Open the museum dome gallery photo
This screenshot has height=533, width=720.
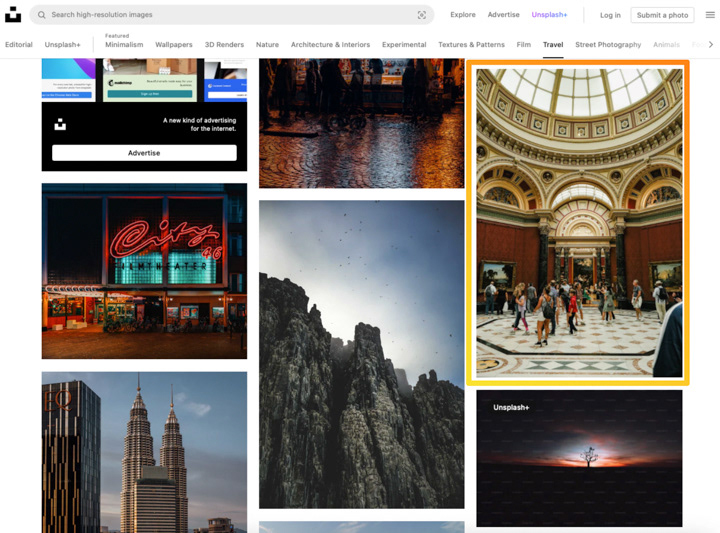[x=579, y=223]
